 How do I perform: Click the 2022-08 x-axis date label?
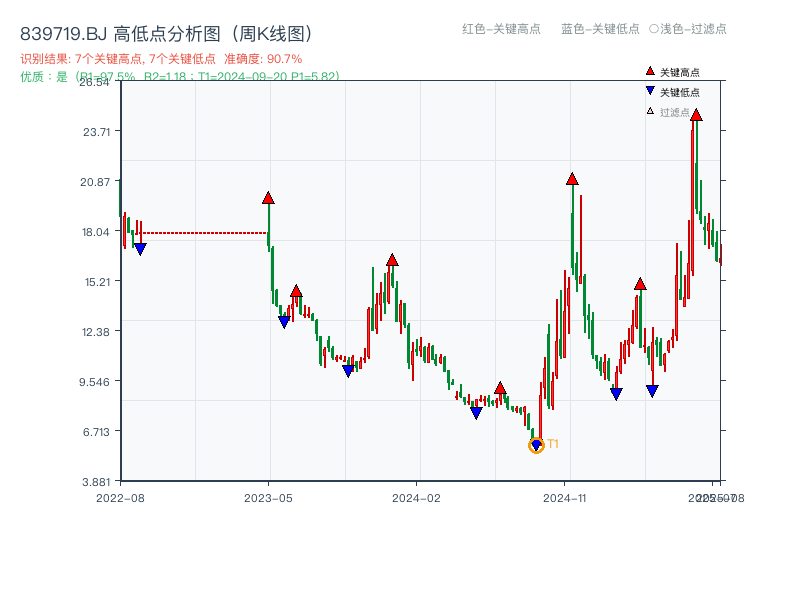(x=124, y=493)
